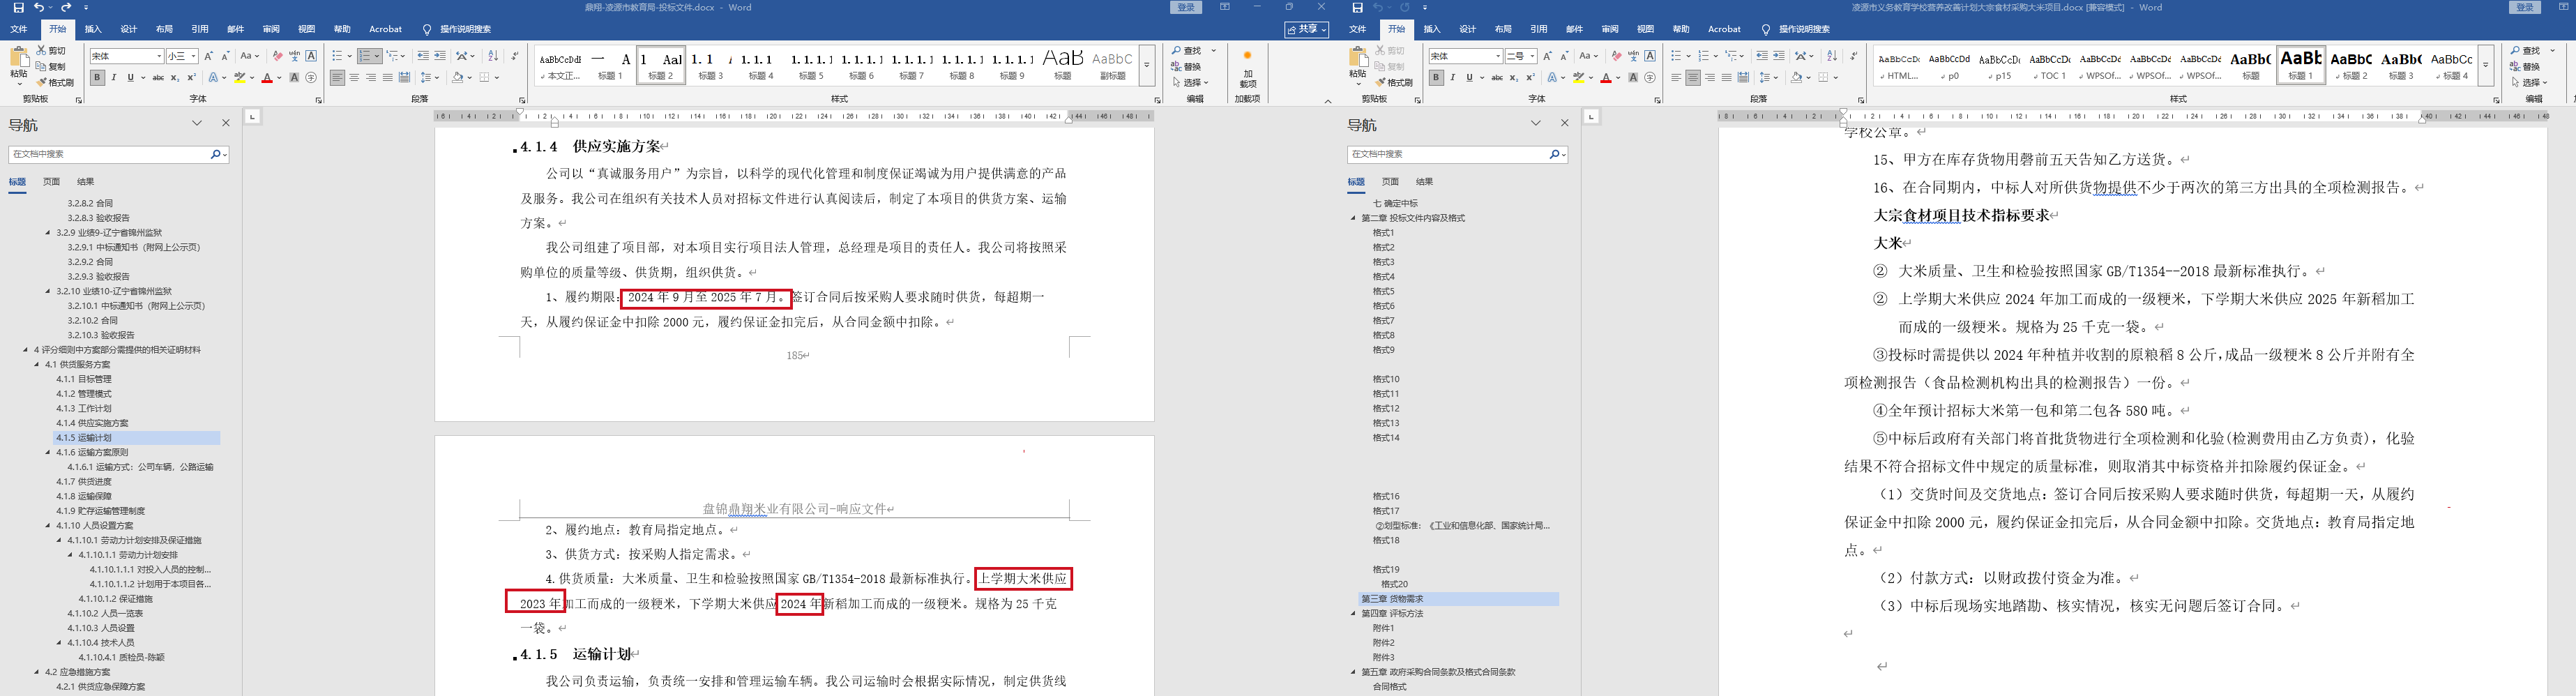This screenshot has height=696, width=2576.
Task: Increase font size in left Word window
Action: [208, 56]
